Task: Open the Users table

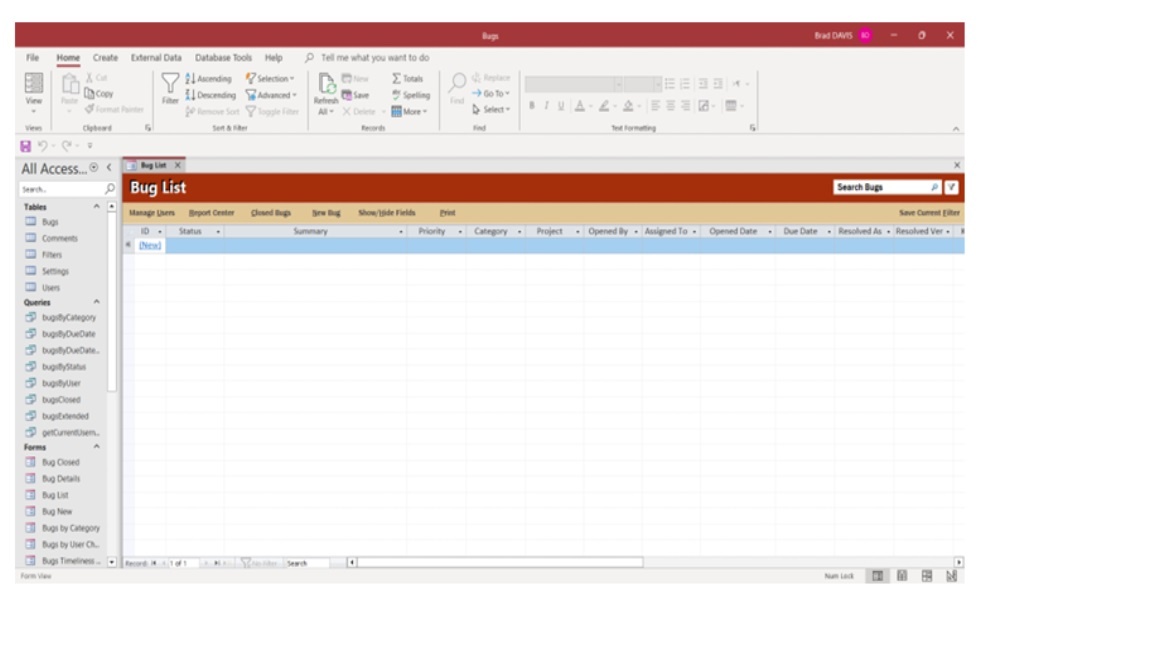Action: (51, 288)
